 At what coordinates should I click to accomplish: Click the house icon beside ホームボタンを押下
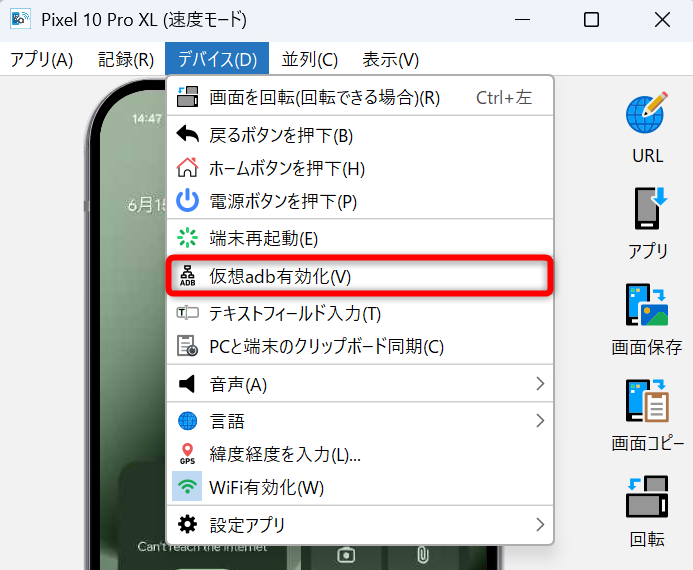click(x=187, y=167)
